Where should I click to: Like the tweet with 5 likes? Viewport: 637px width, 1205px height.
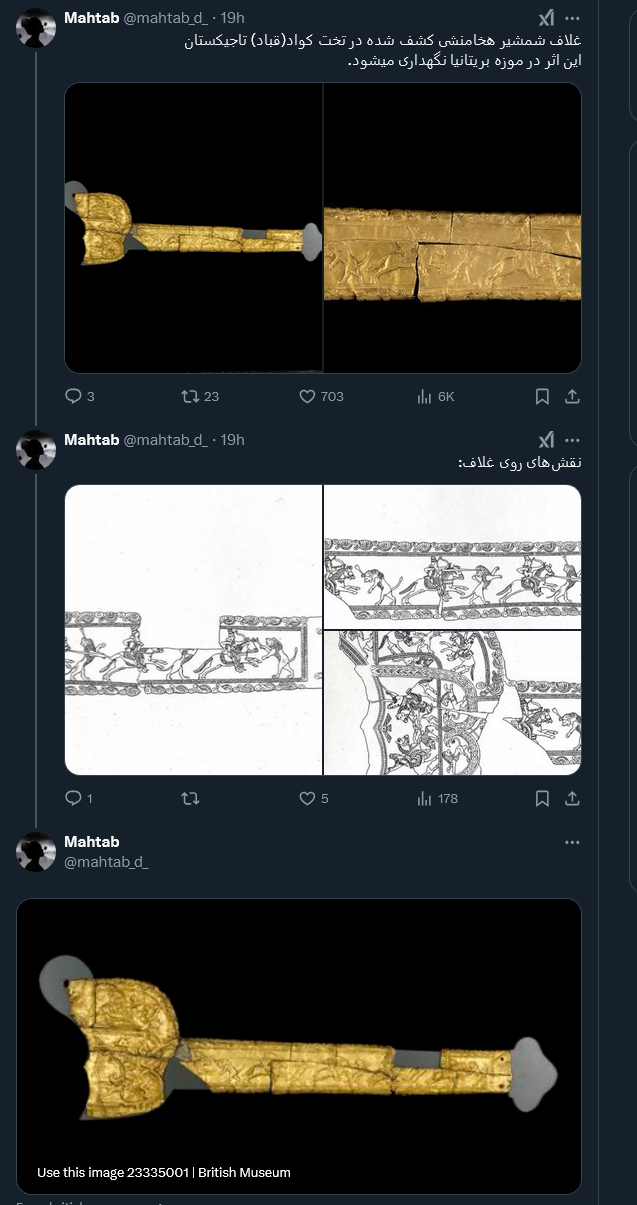point(308,798)
